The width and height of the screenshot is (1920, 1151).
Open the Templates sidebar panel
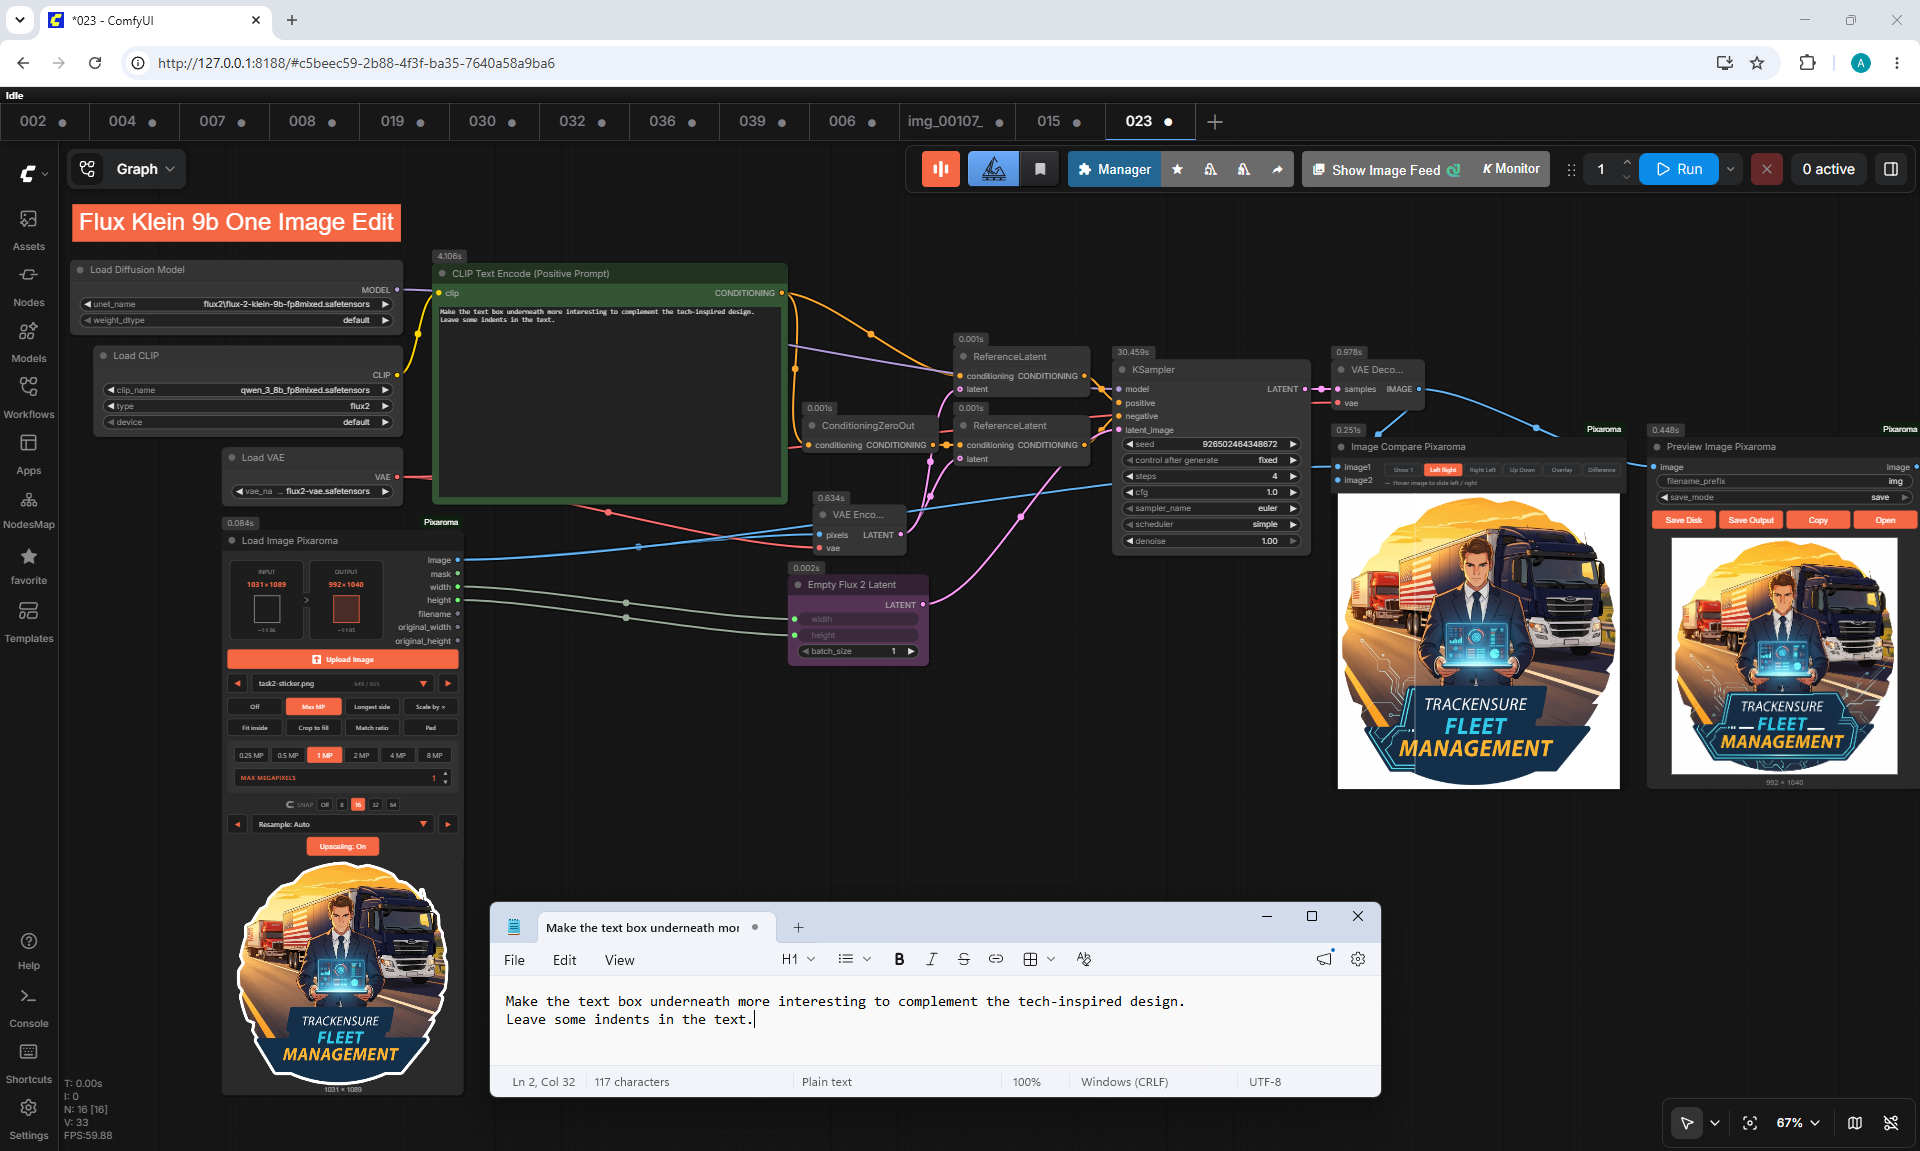[x=28, y=621]
